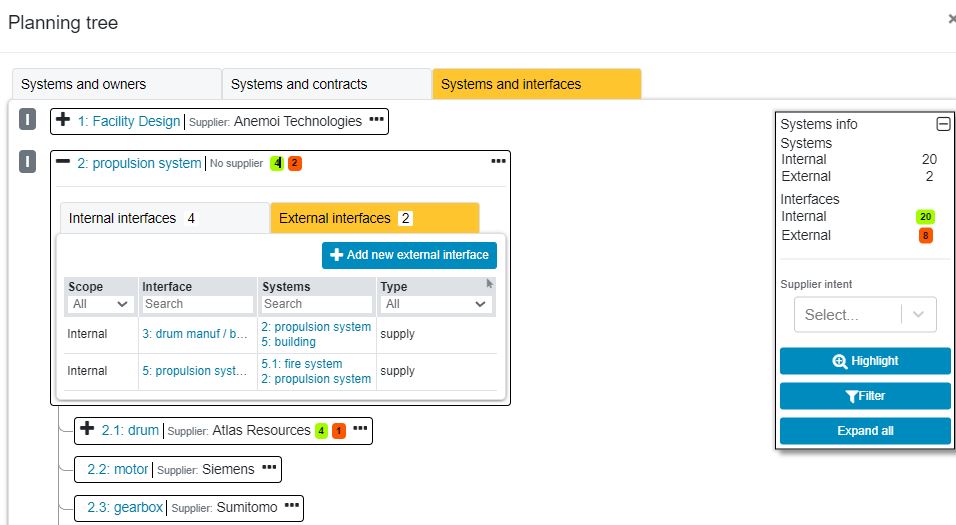Screen dimensions: 956x525
Task: Click the Filter button
Action: pos(865,396)
